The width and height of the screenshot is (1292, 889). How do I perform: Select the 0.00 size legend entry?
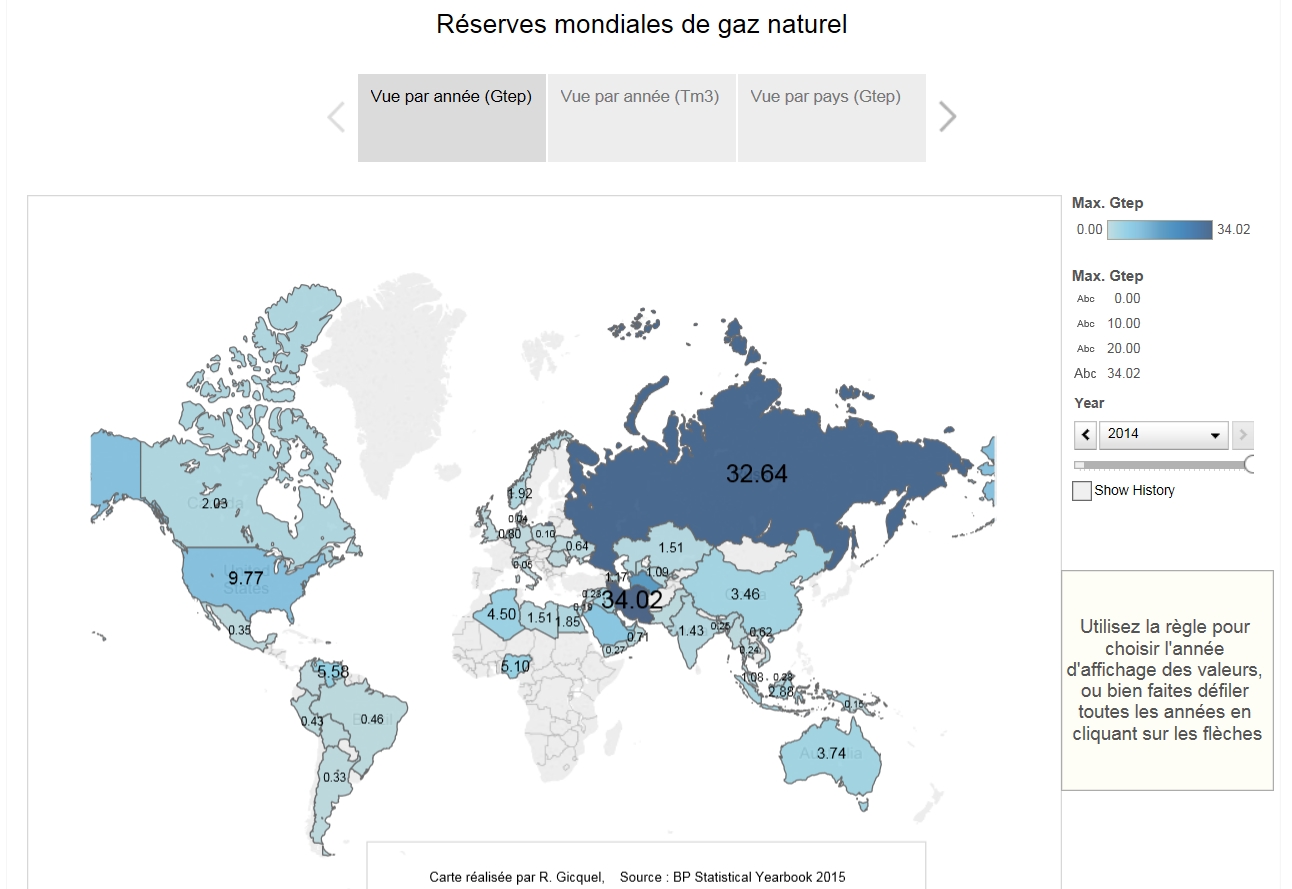tap(1108, 298)
